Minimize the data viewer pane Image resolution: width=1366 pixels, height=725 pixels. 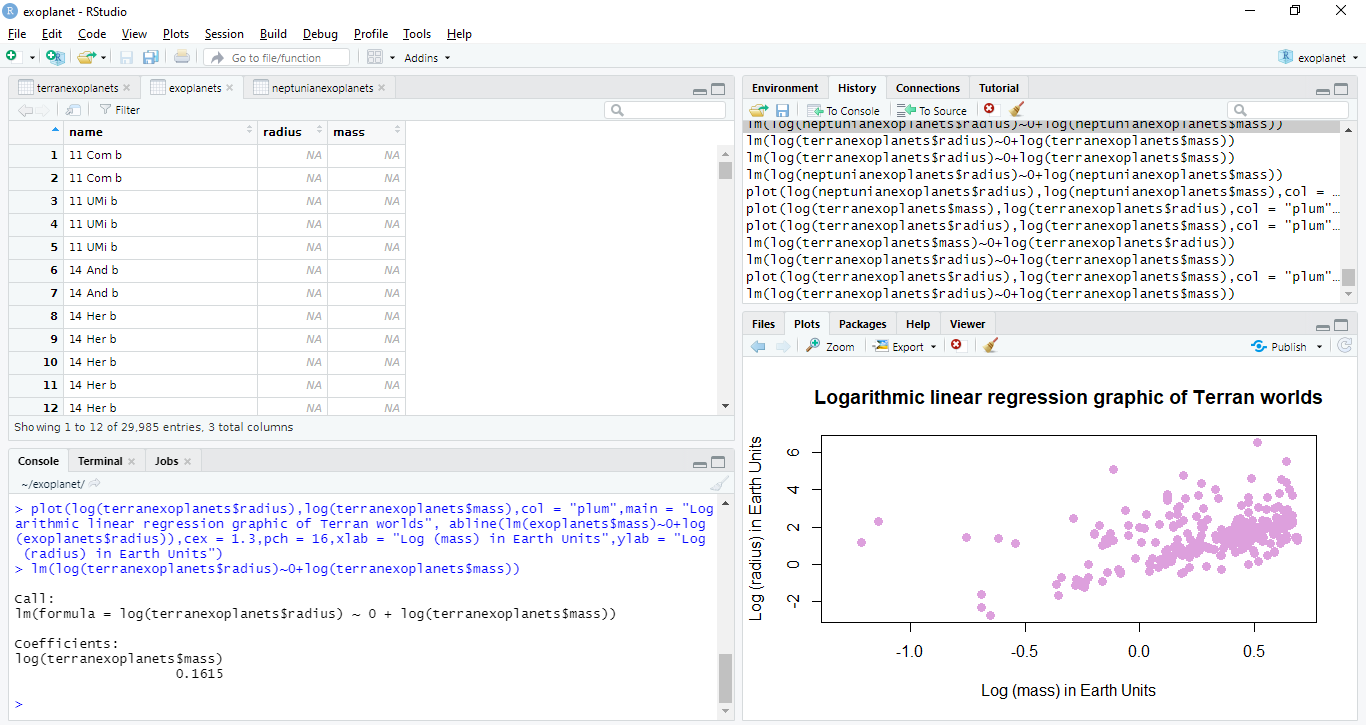(x=699, y=89)
